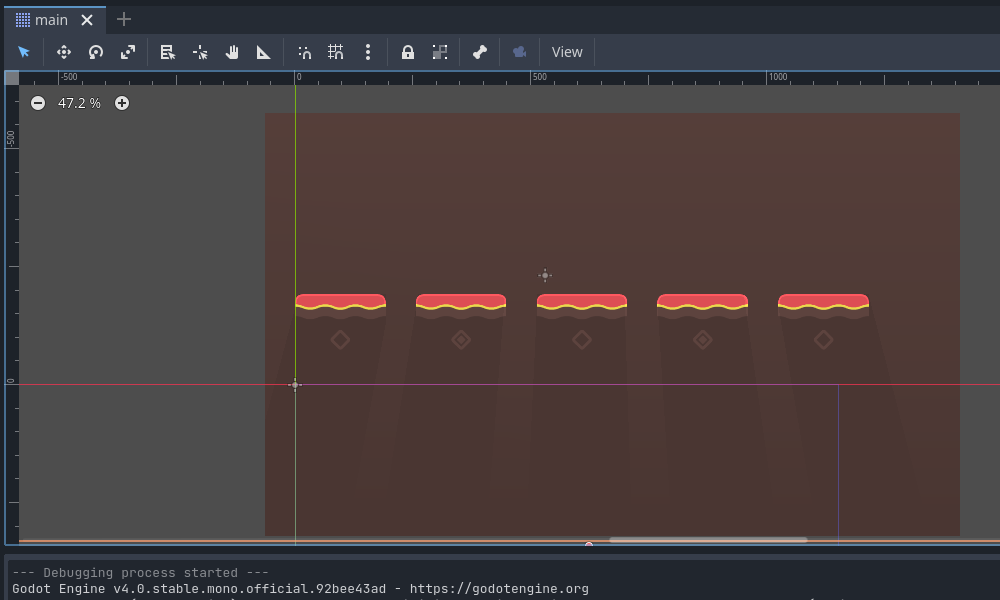Activate the Select Mode arrow tool
Viewport: 1000px width, 600px height.
24,52
